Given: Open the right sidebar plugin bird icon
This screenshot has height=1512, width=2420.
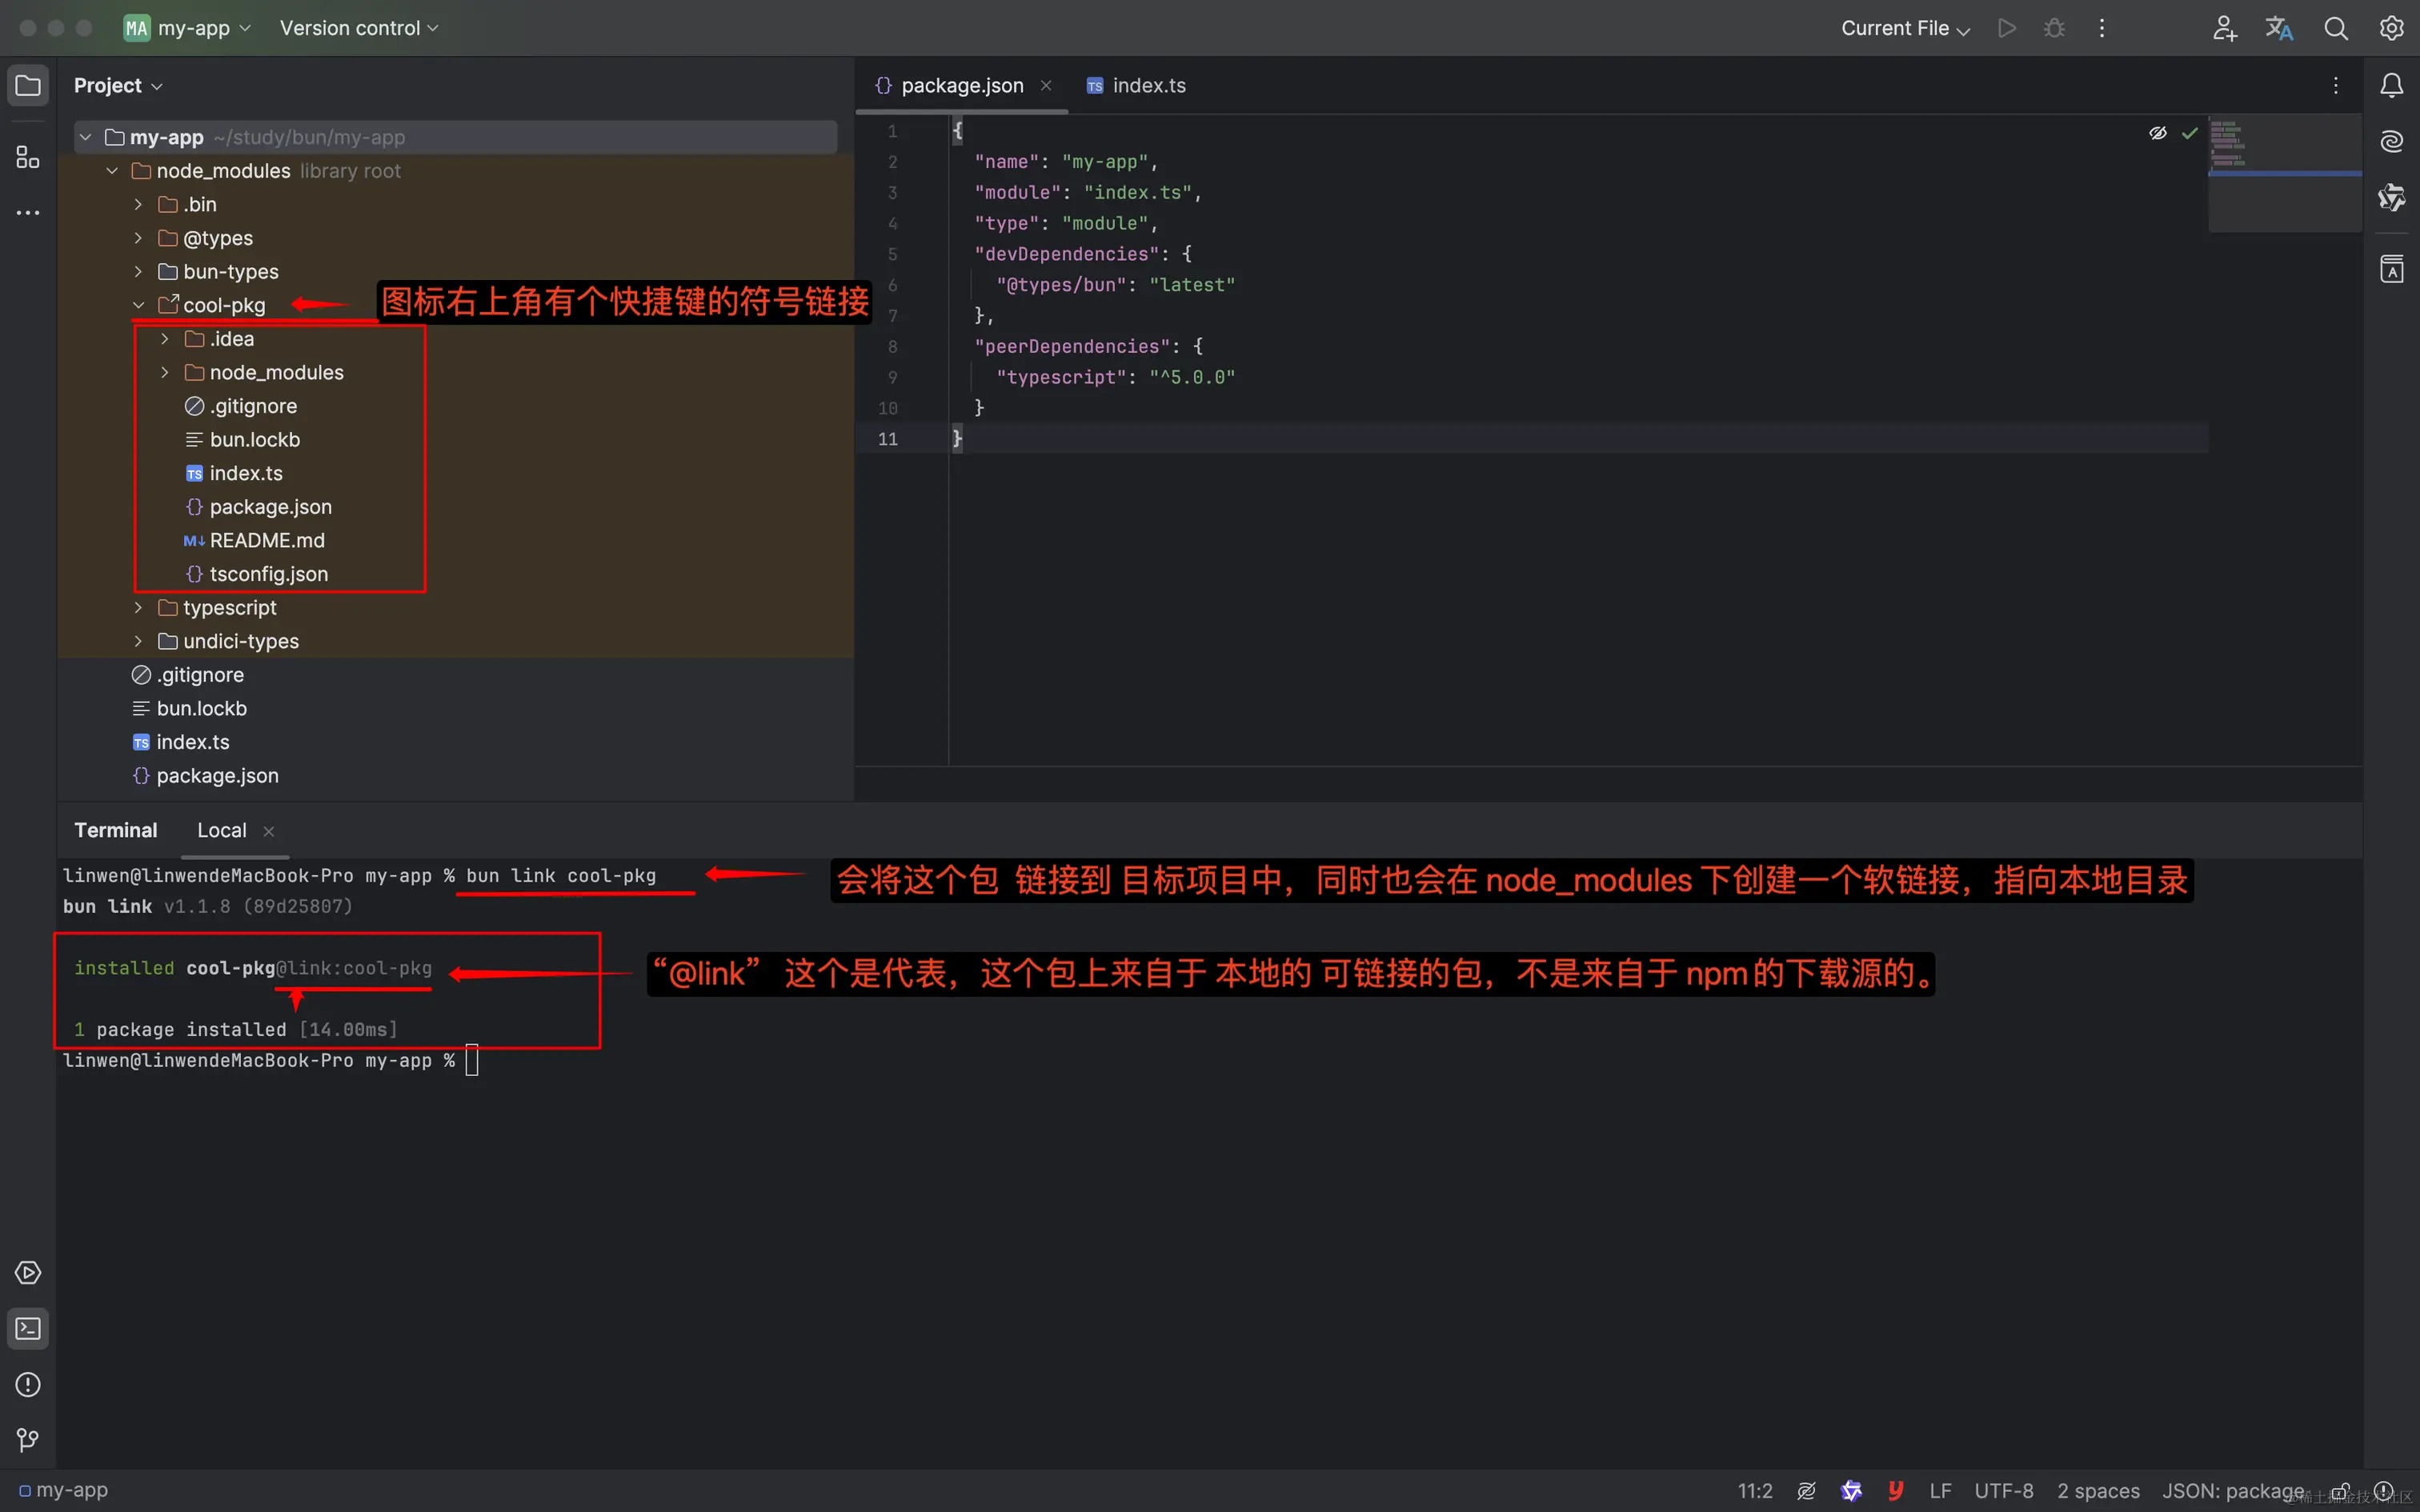Looking at the screenshot, I should point(2391,197).
